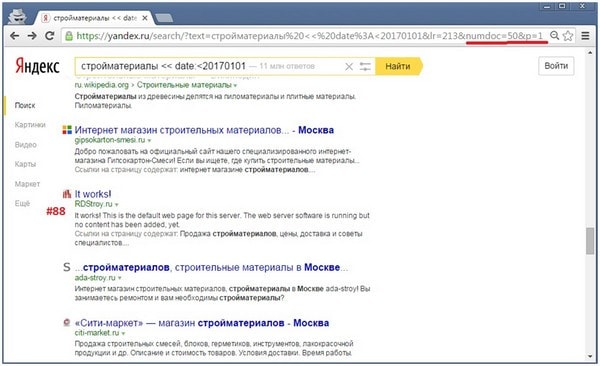Open the Chrome hamburger menu
The image size is (600, 366).
pos(585,36)
